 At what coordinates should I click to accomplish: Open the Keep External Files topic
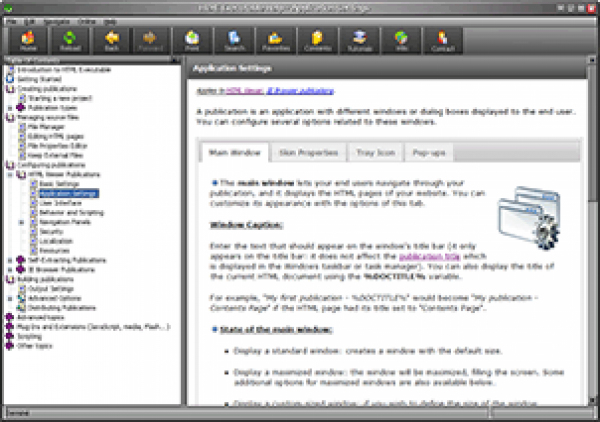point(55,155)
